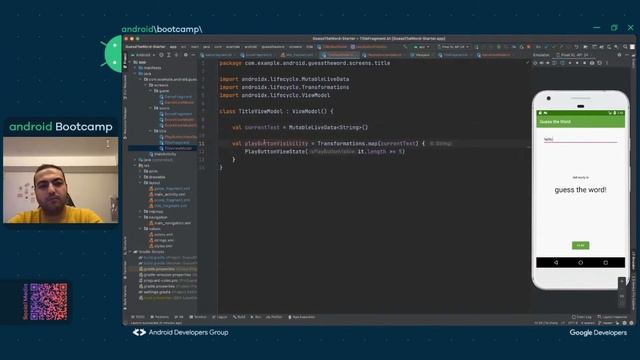
Task: Open the Logcat tool window tab
Action: tap(220, 317)
